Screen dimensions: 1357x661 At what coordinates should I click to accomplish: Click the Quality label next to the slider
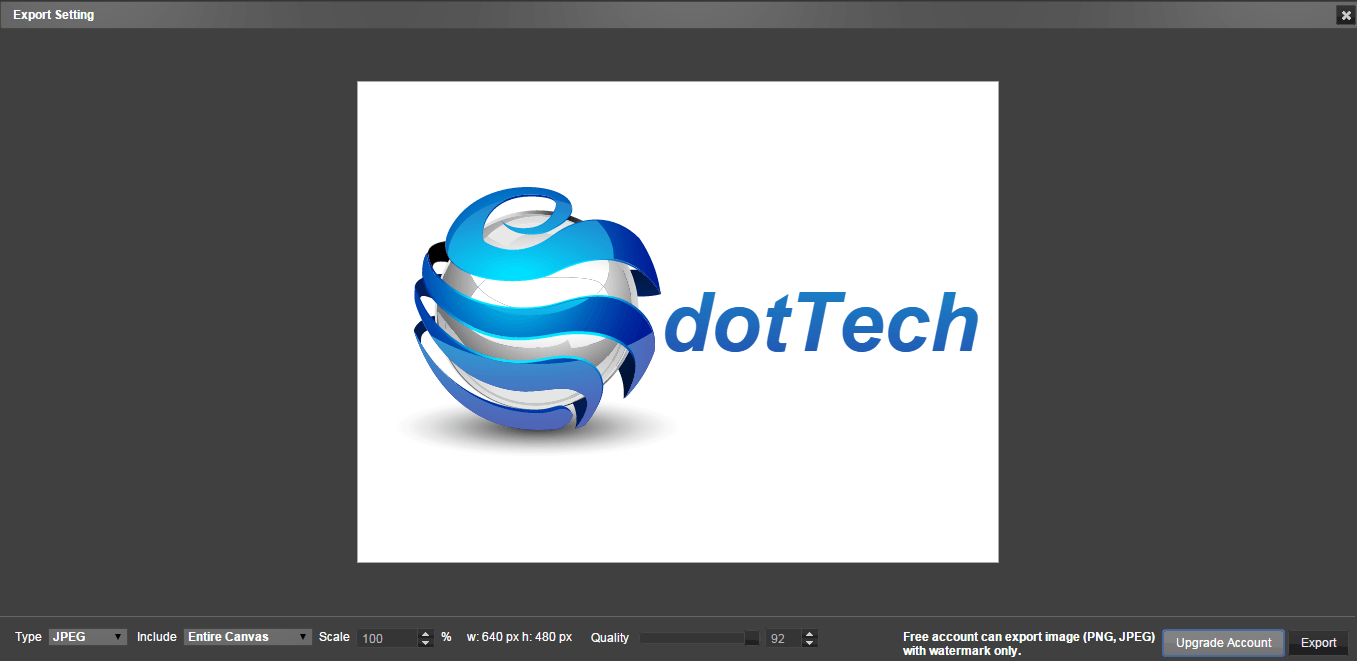click(609, 637)
